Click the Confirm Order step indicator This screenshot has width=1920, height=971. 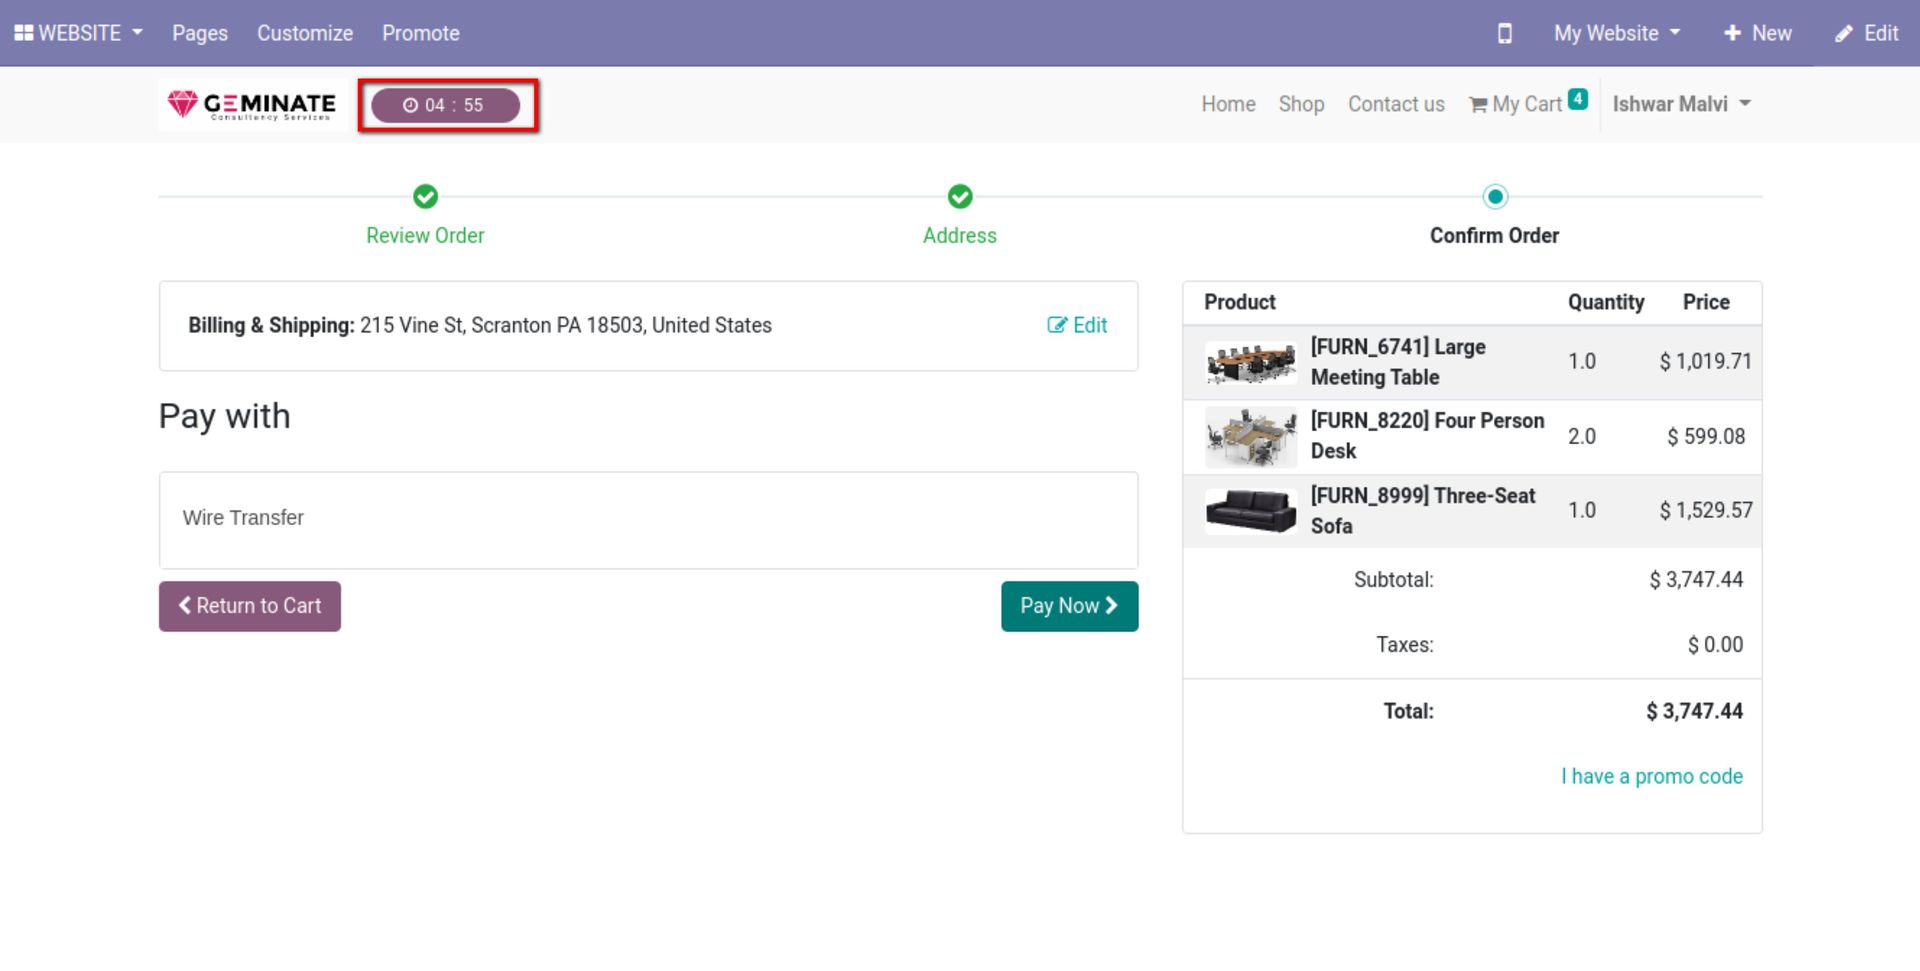tap(1494, 197)
